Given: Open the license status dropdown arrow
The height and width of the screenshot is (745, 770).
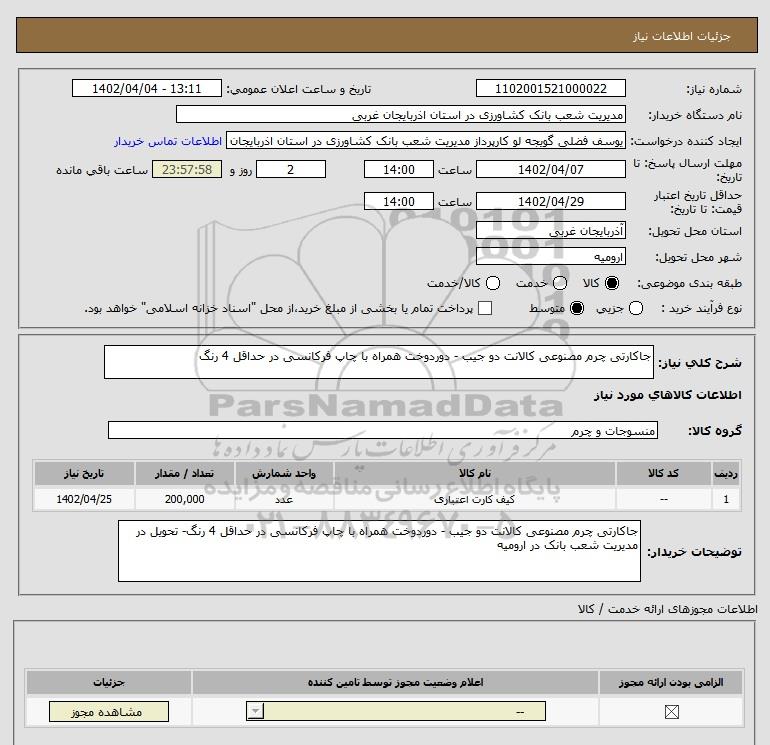Looking at the screenshot, I should 256,712.
